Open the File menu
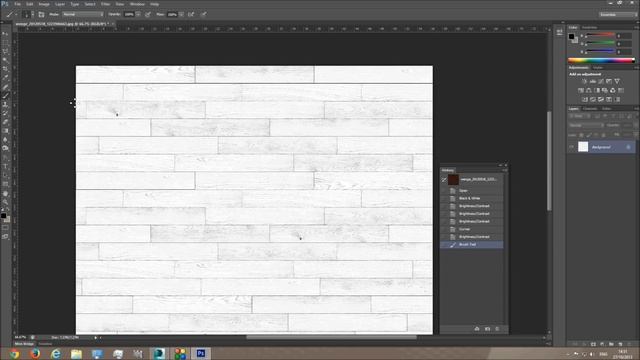 coord(18,4)
